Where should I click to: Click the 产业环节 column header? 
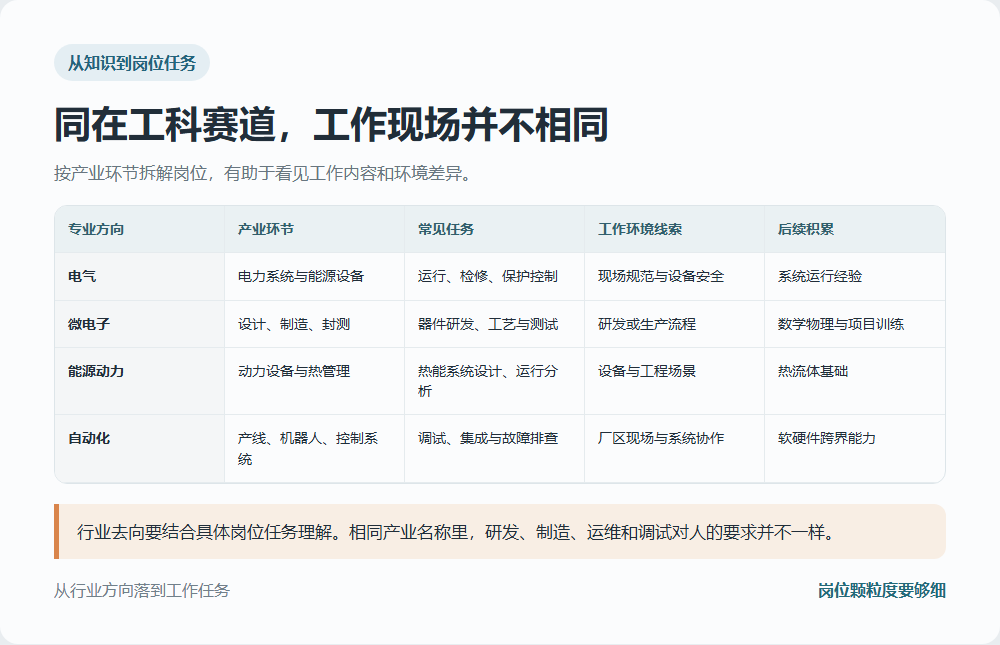[314, 229]
